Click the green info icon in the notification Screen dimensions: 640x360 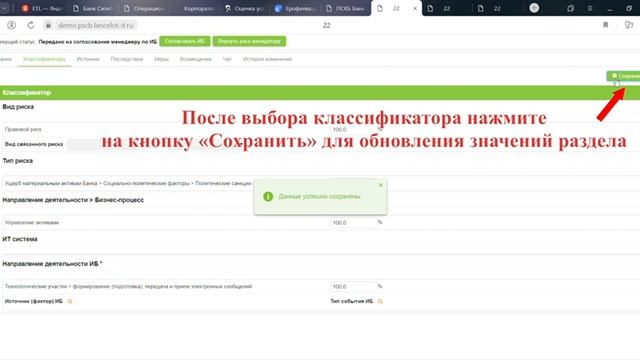(x=268, y=196)
